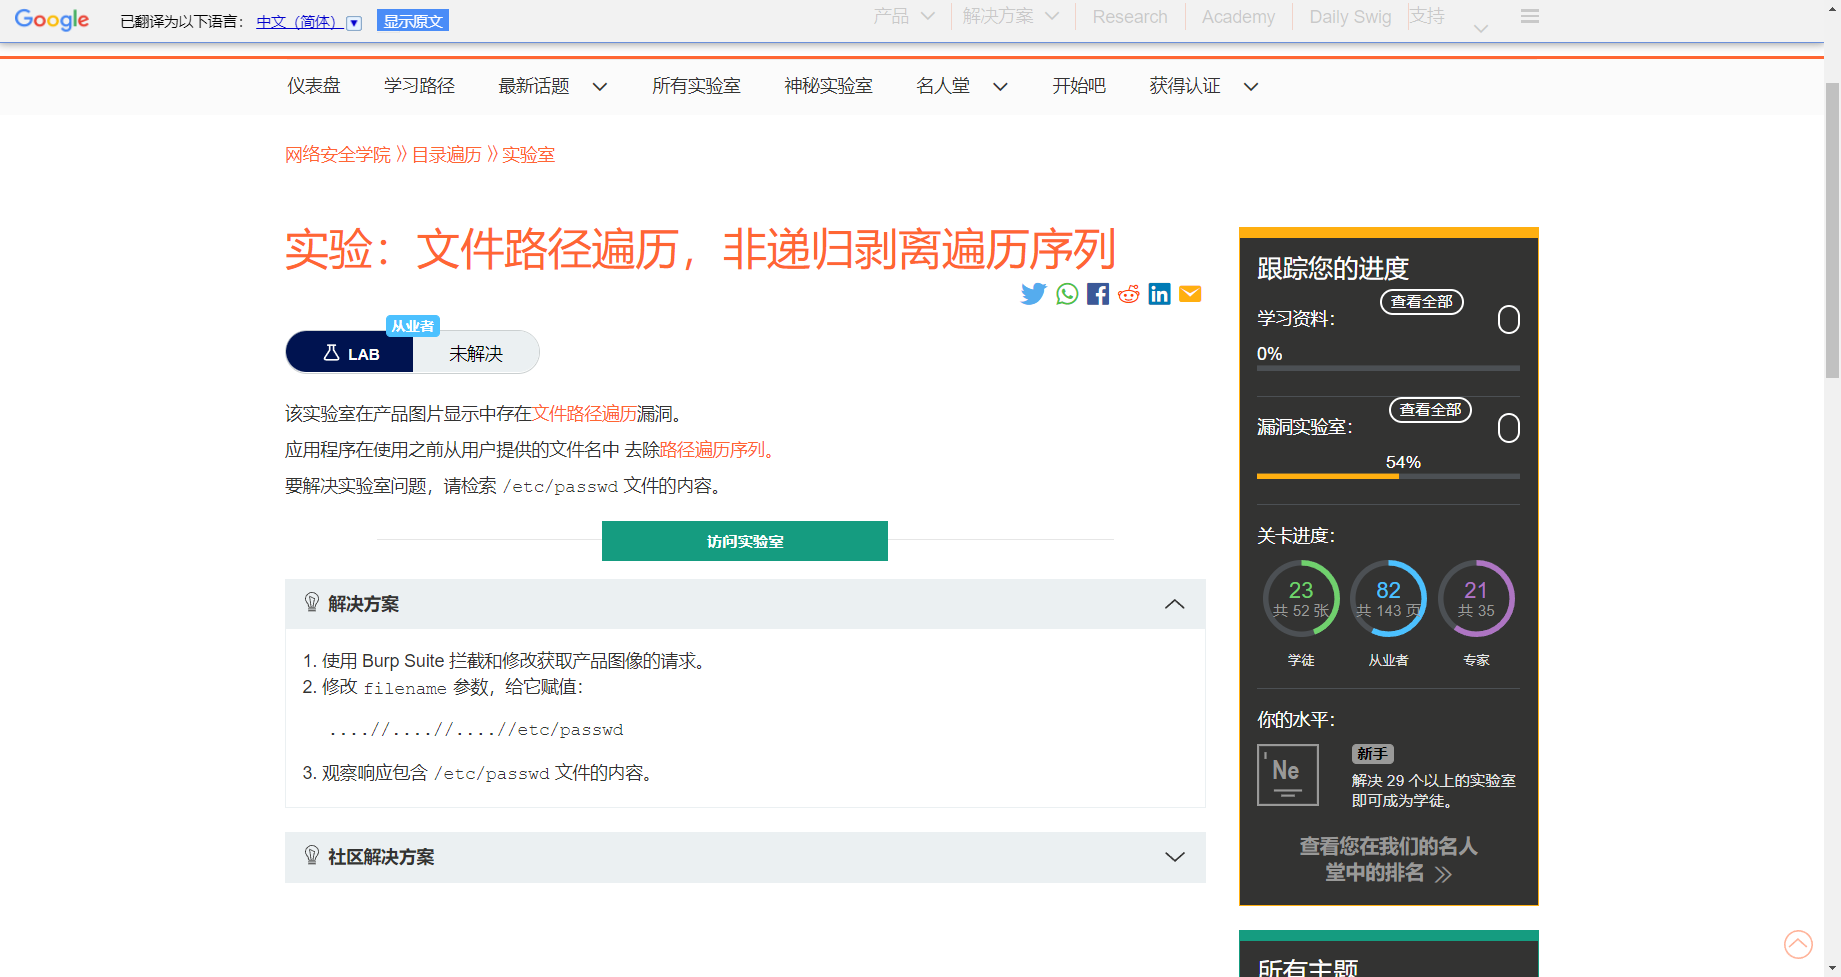Share lab on Twitter

point(1033,294)
